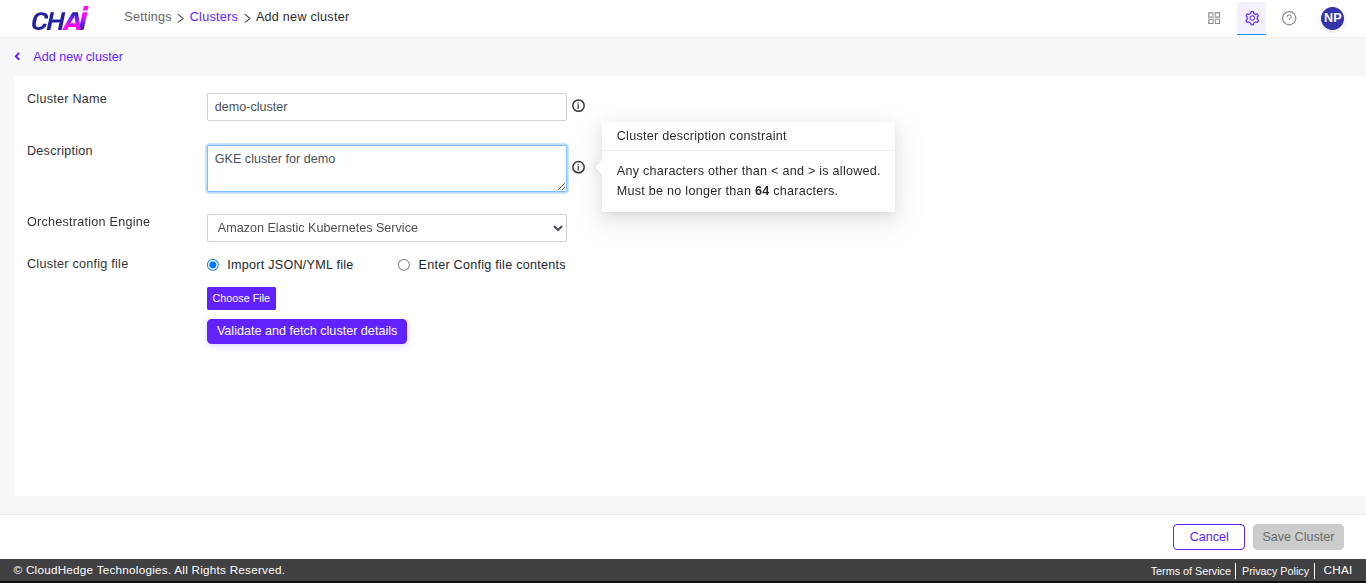1366x583 pixels.
Task: Click the Settings gear icon
Action: pyautogui.click(x=1250, y=17)
